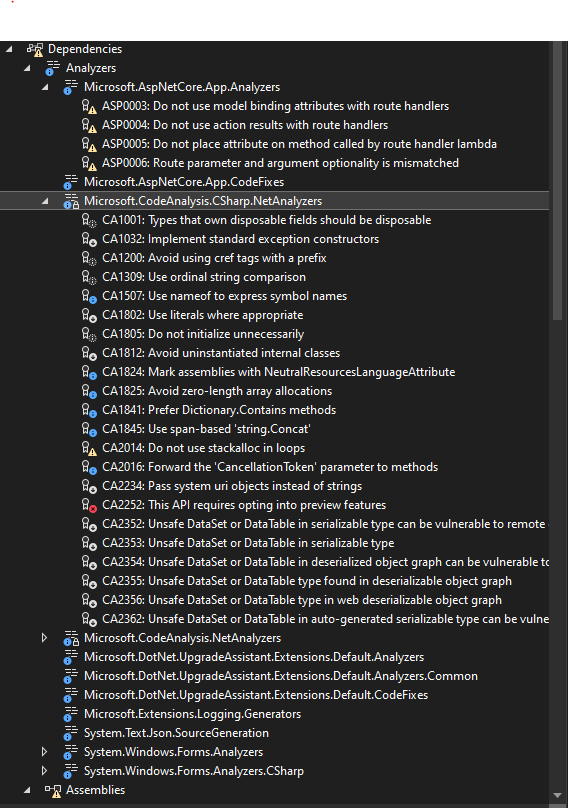Click the CA1507 info rule icon

click(x=89, y=297)
